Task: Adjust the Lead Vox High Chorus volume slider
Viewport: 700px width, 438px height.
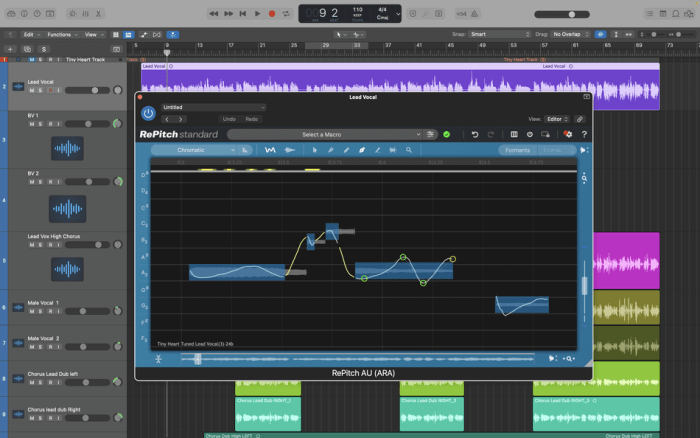Action: pos(88,245)
